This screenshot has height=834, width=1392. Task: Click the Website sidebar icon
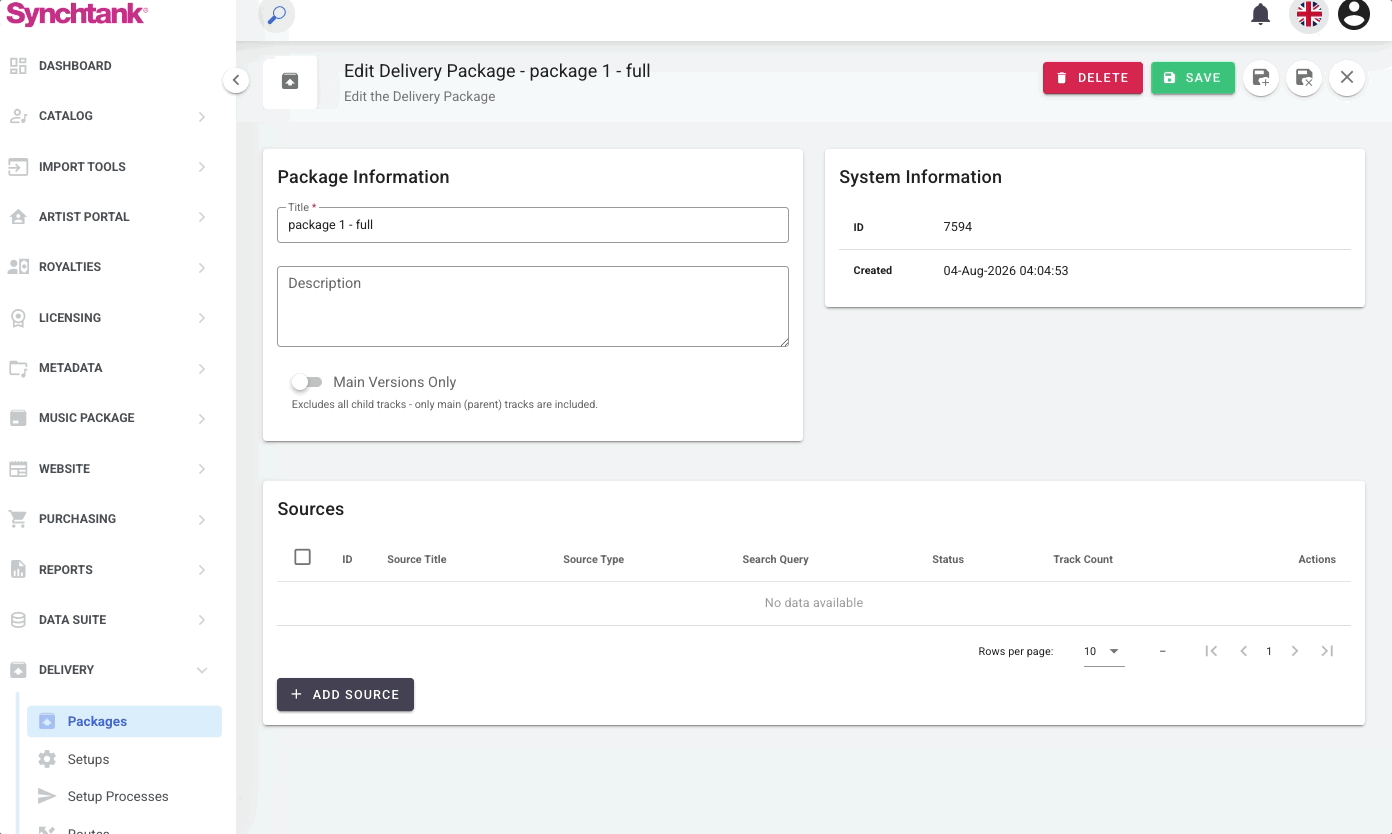coord(18,469)
